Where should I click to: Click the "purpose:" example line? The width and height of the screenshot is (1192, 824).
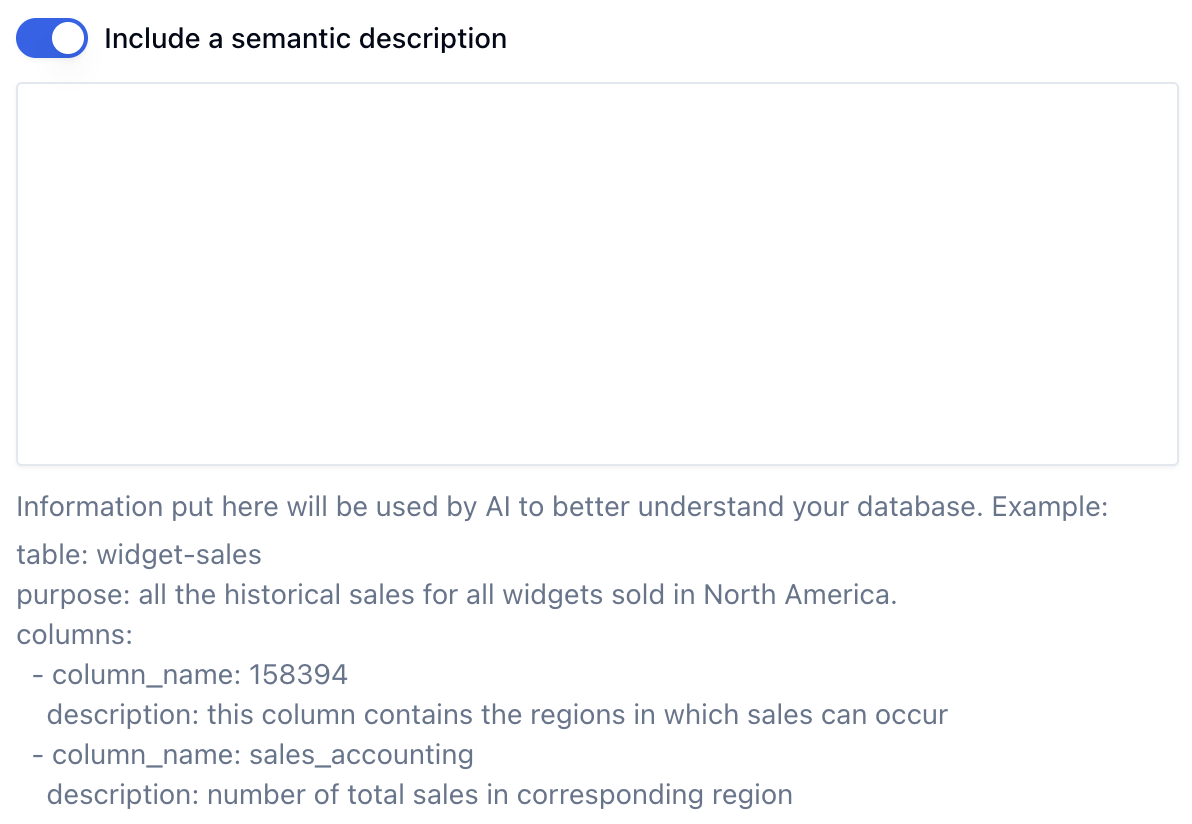pyautogui.click(x=456, y=595)
